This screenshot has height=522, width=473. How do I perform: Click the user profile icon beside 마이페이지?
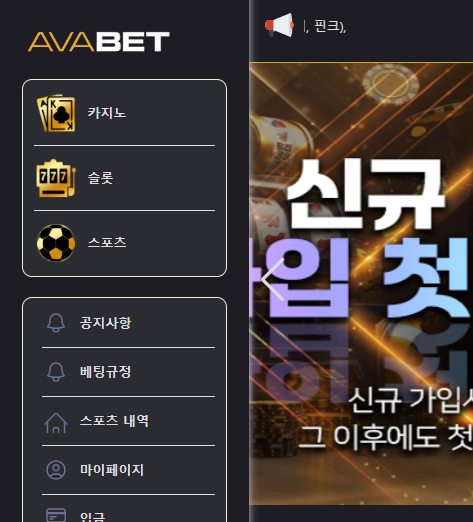(x=56, y=470)
